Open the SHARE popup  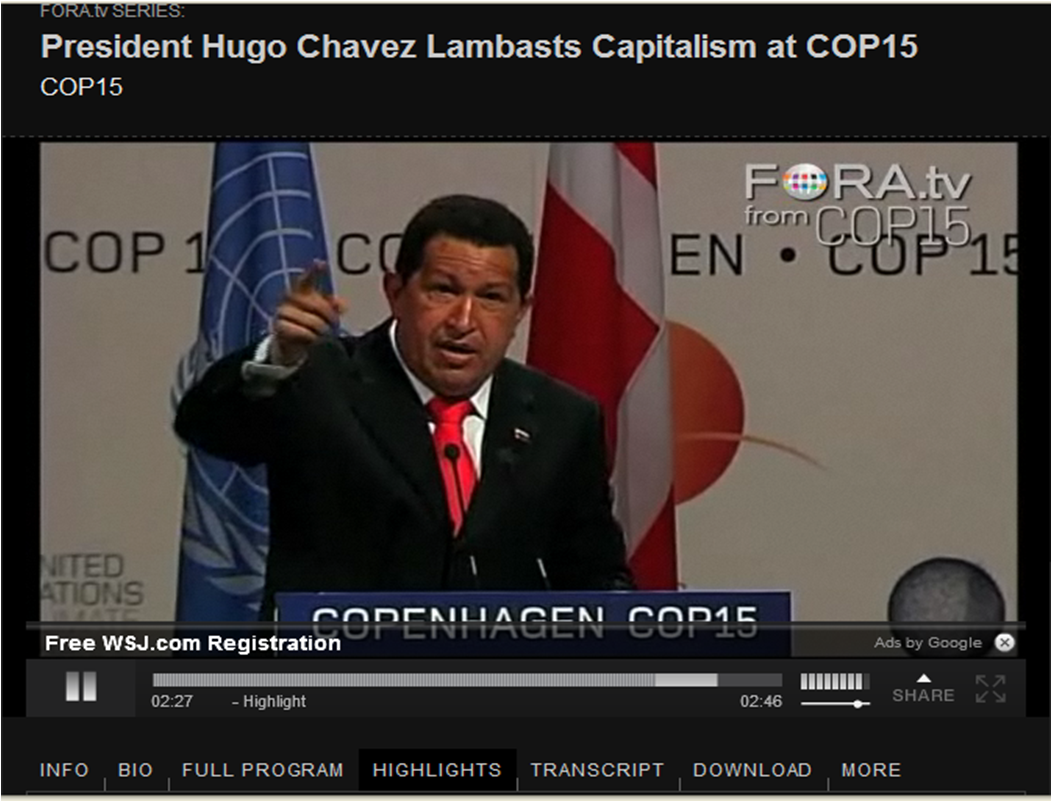click(923, 689)
